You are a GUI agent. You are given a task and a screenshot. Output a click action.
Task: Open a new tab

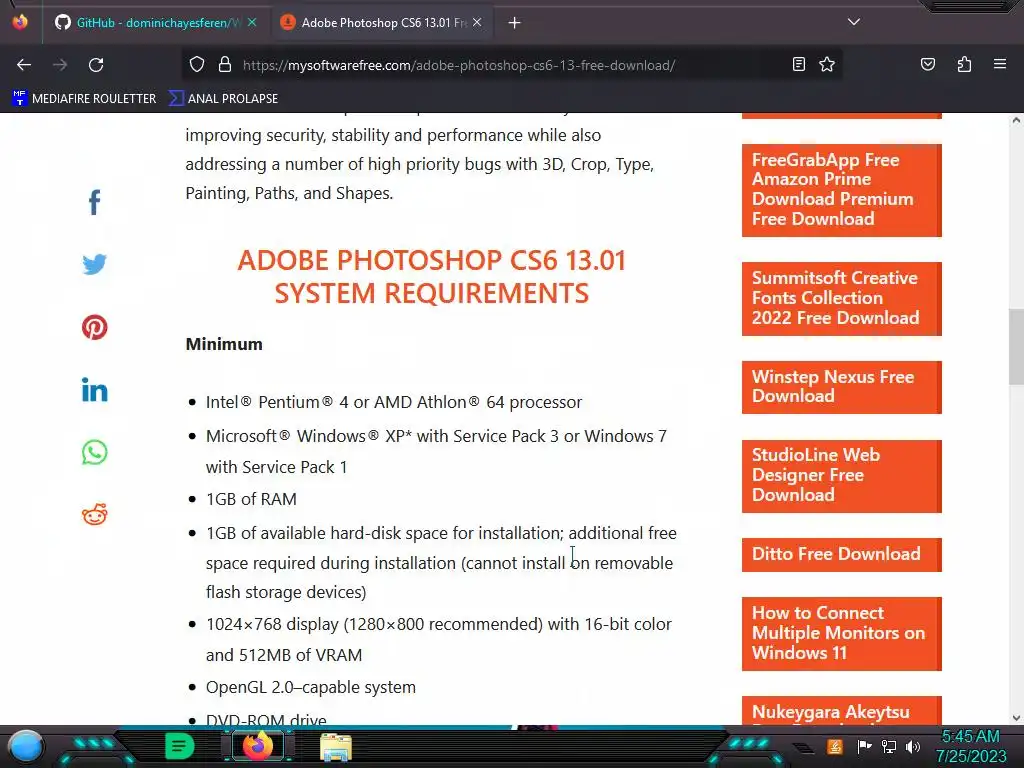[515, 23]
